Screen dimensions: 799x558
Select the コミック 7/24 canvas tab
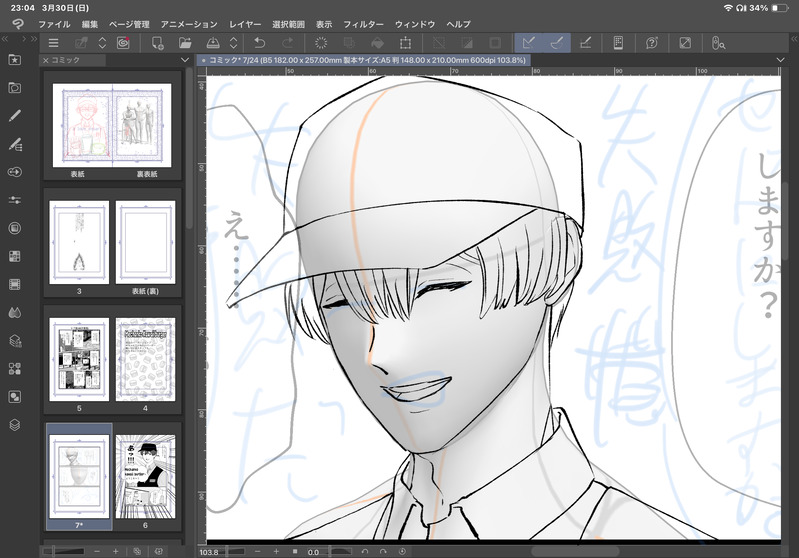click(x=364, y=60)
